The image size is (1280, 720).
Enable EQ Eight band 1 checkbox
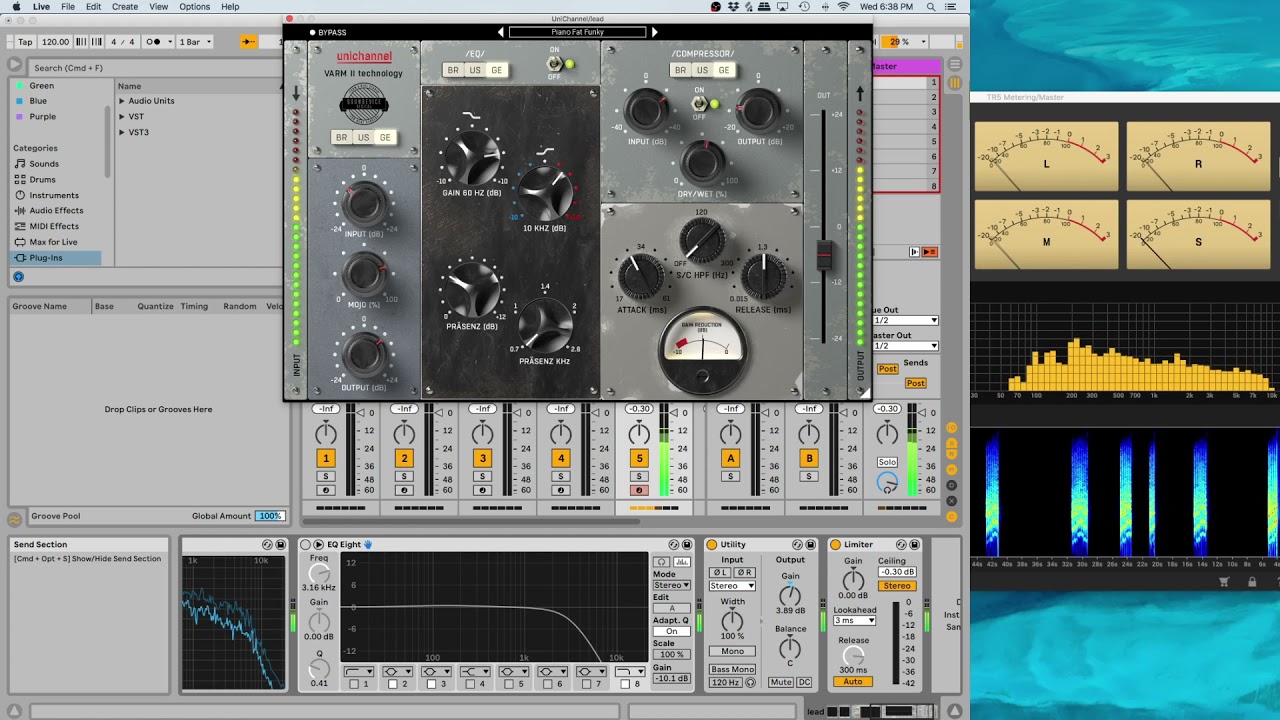click(x=355, y=684)
